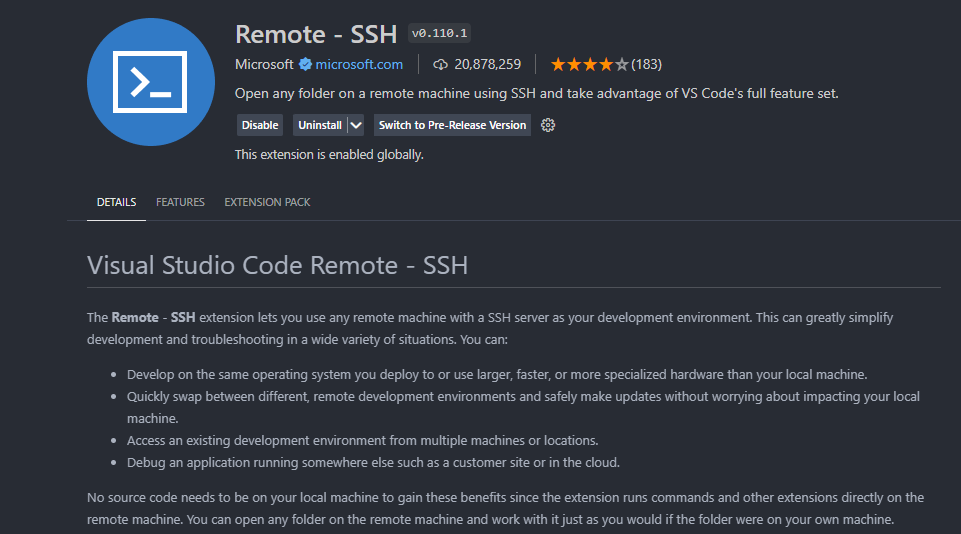961x534 pixels.
Task: Click the five-star rating icons
Action: tap(590, 64)
